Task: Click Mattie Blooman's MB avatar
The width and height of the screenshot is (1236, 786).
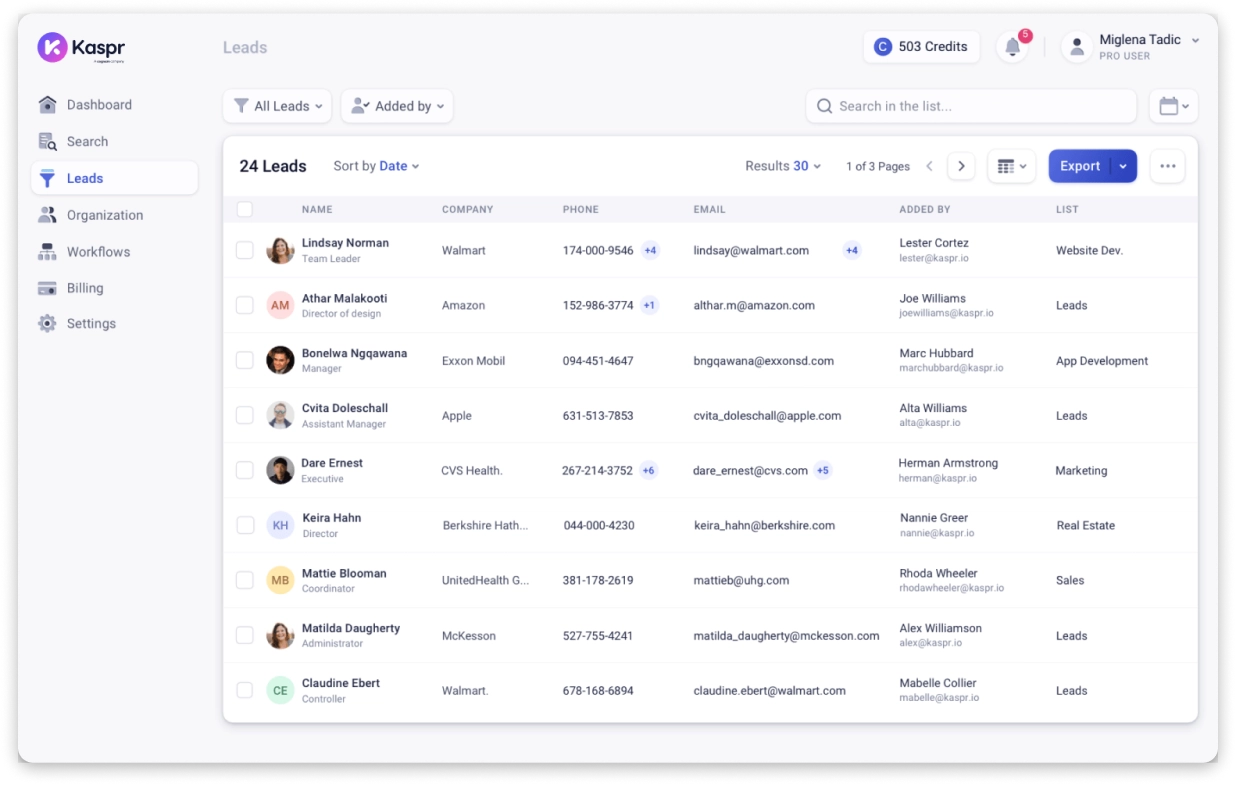Action: [x=280, y=580]
